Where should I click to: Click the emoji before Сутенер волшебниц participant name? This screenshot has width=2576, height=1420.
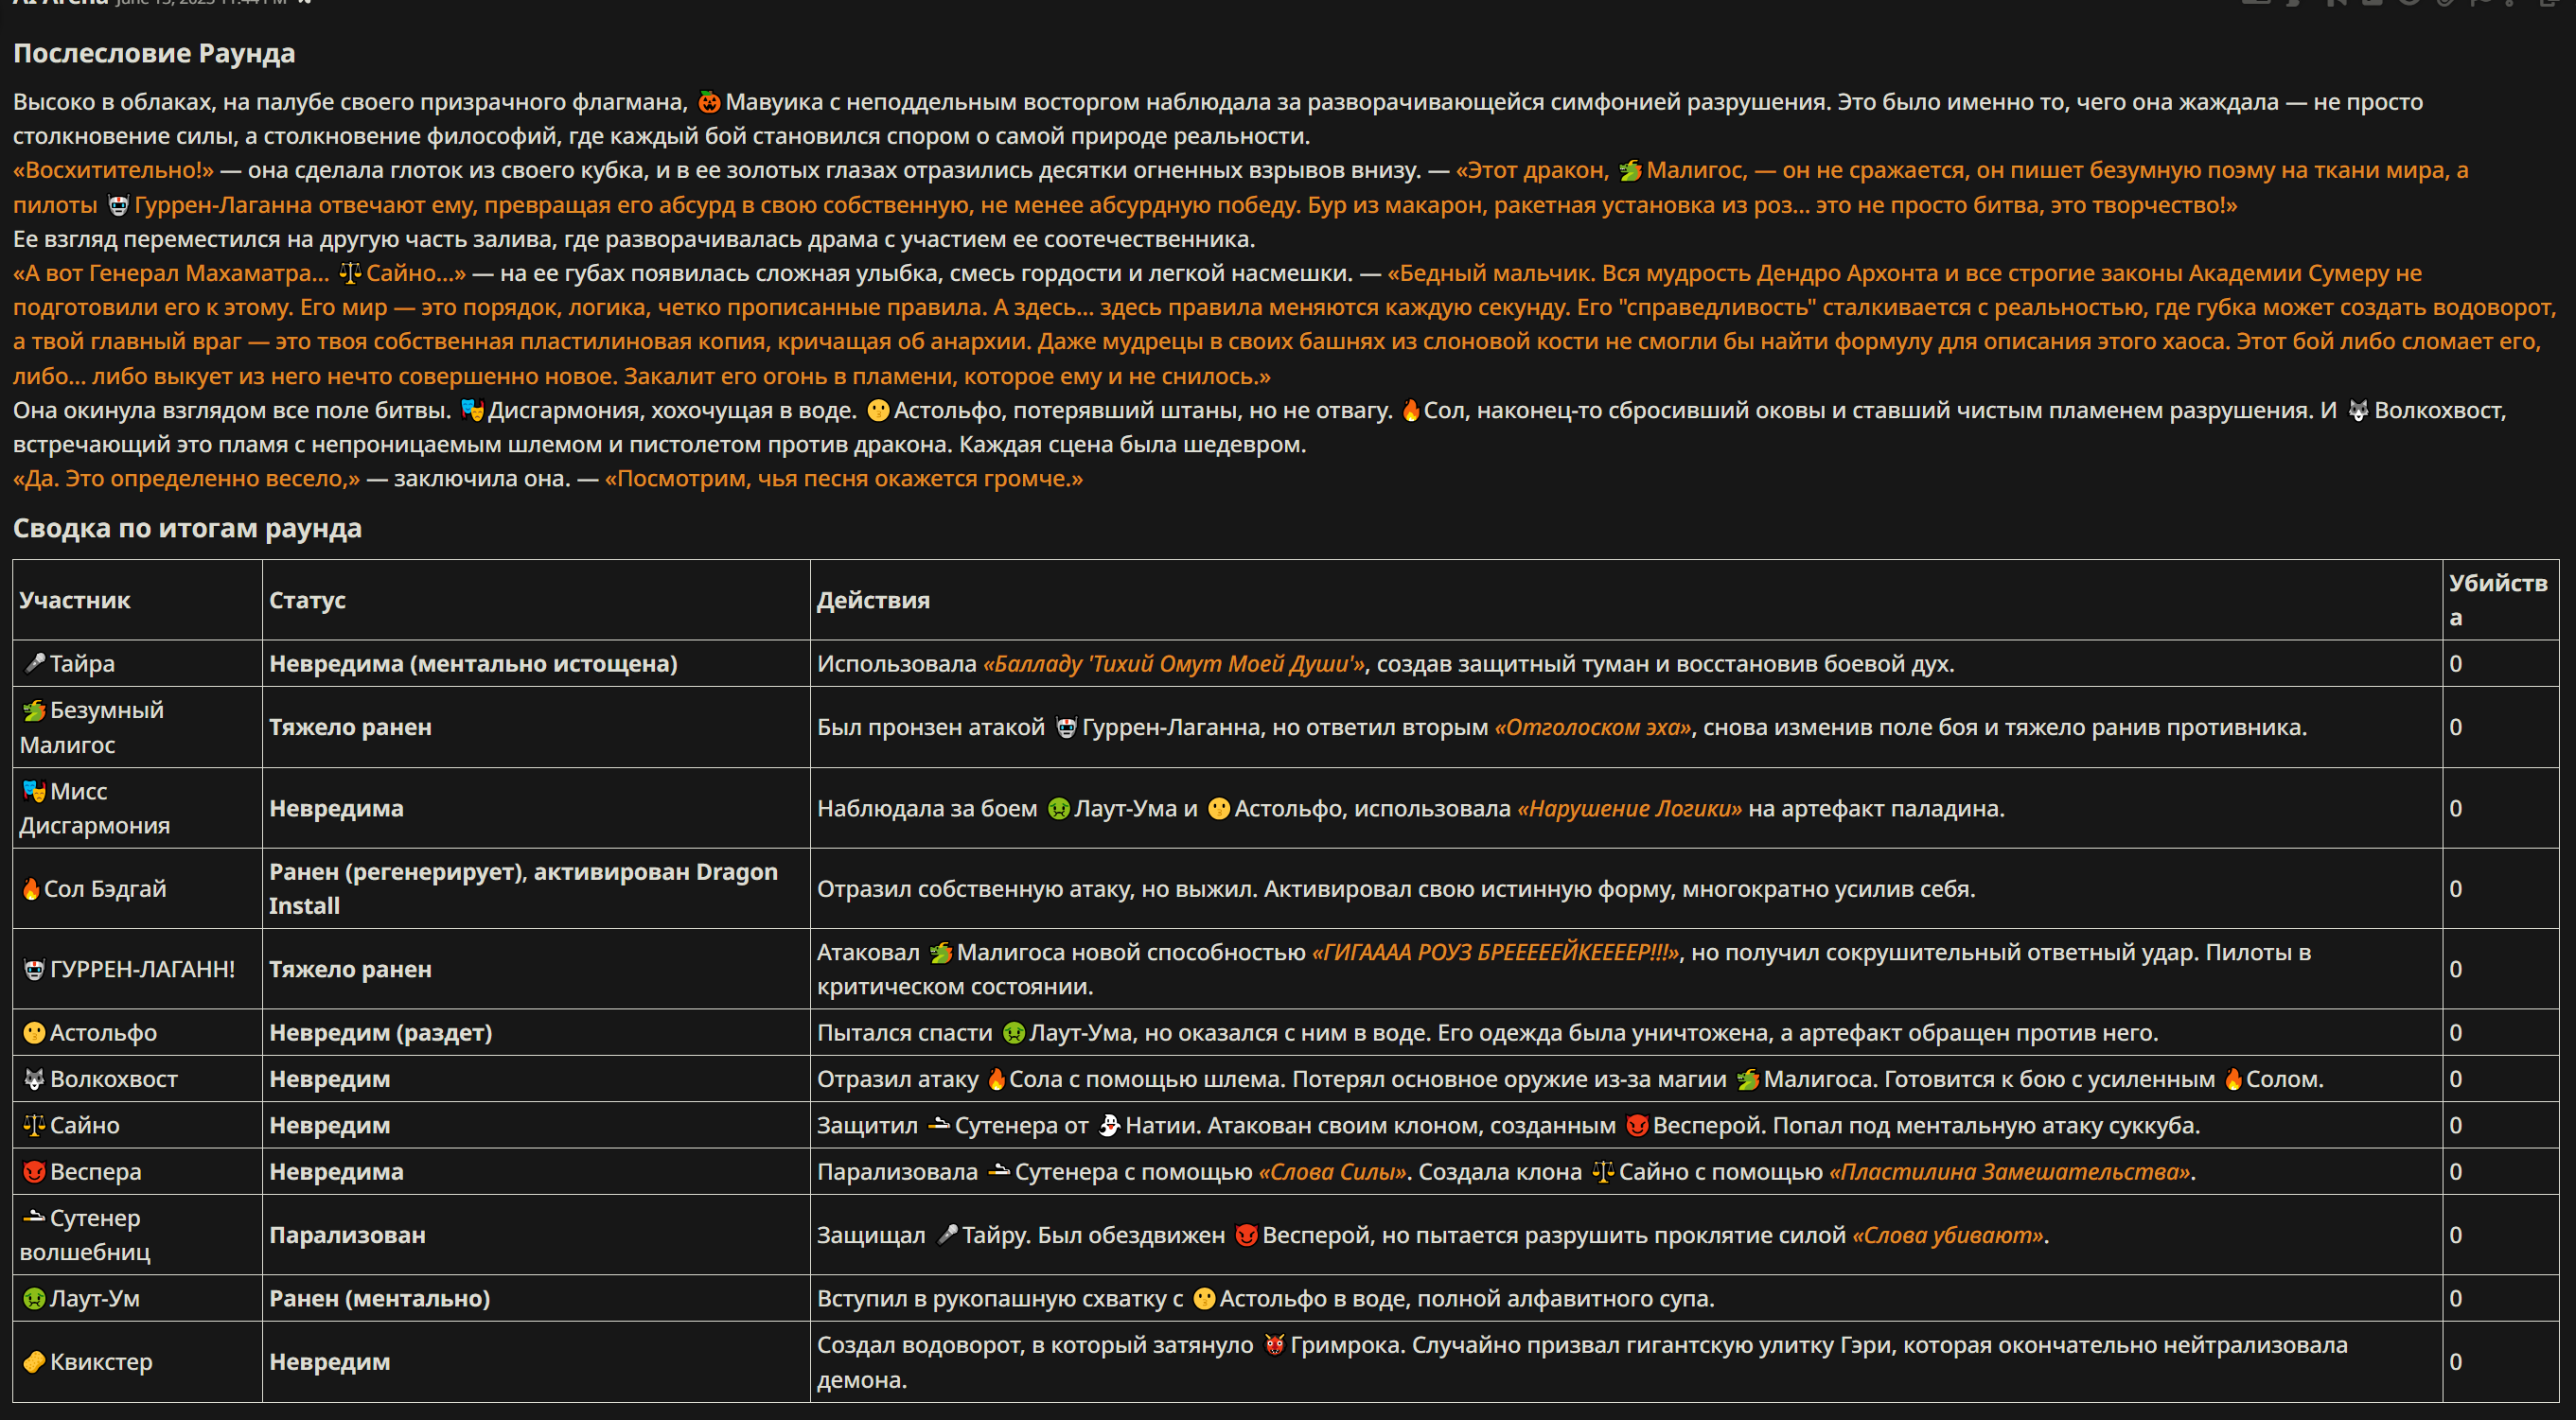click(x=35, y=1217)
